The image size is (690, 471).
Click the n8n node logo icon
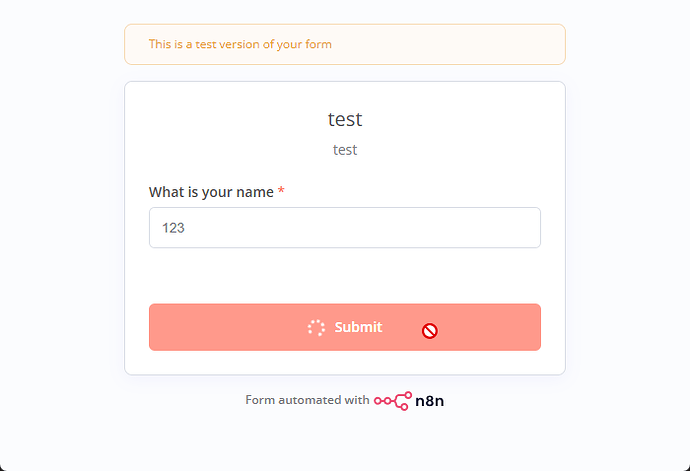392,401
